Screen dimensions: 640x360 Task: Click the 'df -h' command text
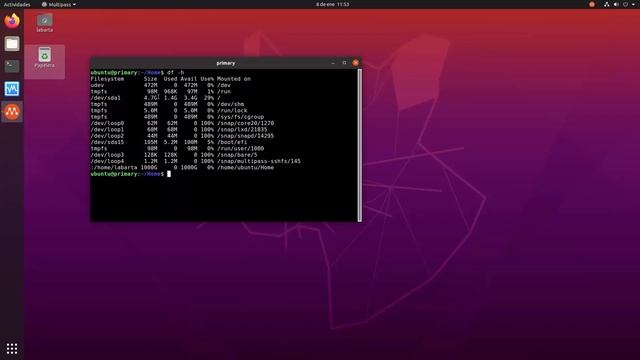176,73
